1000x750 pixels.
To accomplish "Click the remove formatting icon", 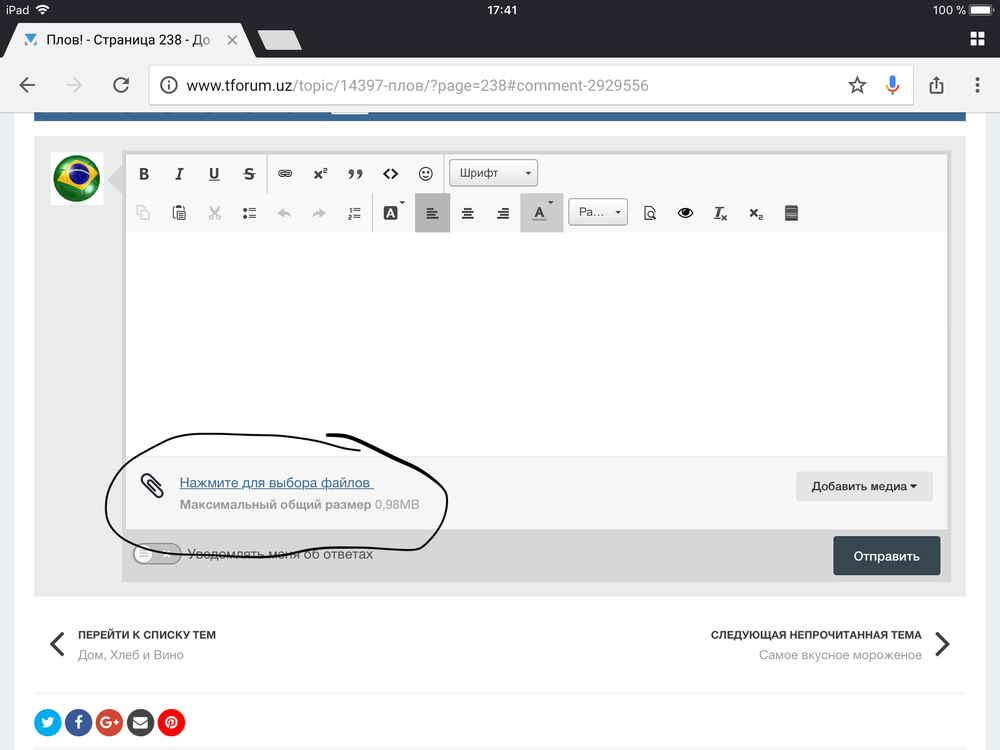I will pyautogui.click(x=720, y=213).
